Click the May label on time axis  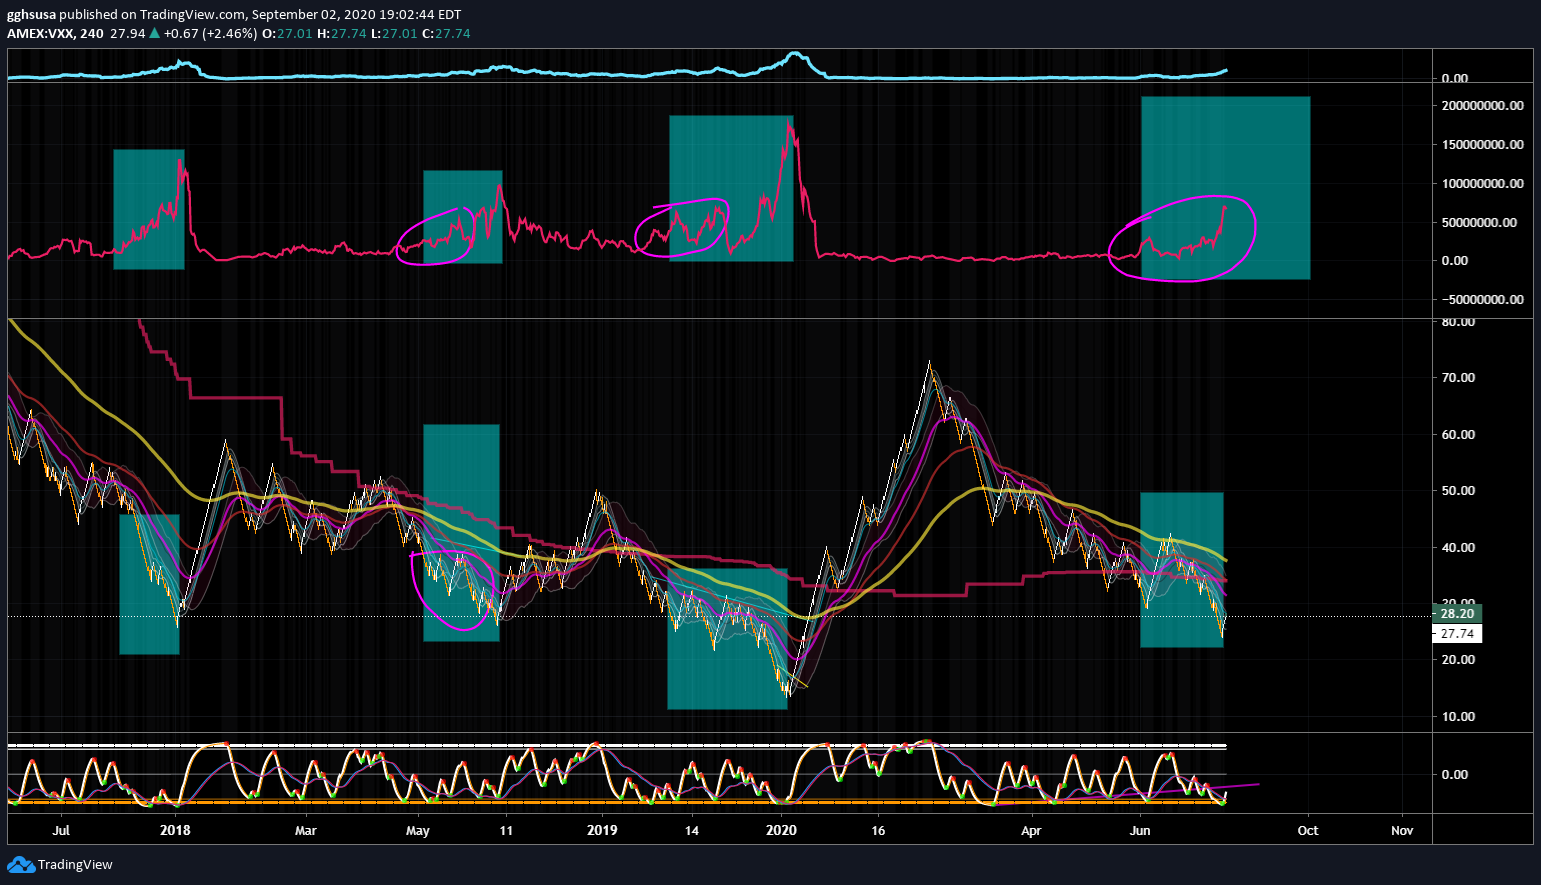(x=418, y=831)
